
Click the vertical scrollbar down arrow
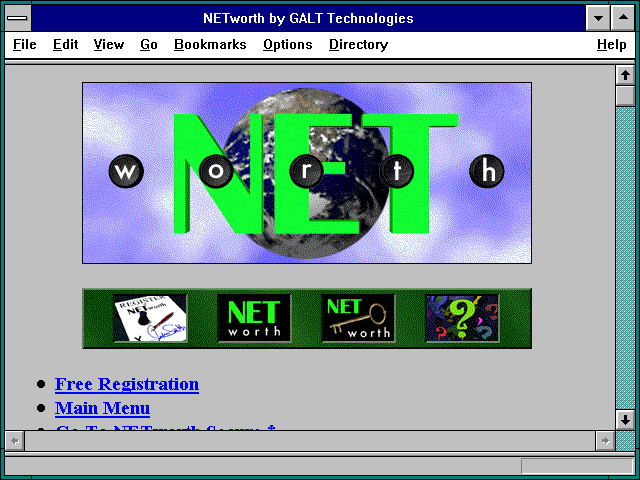[625, 420]
